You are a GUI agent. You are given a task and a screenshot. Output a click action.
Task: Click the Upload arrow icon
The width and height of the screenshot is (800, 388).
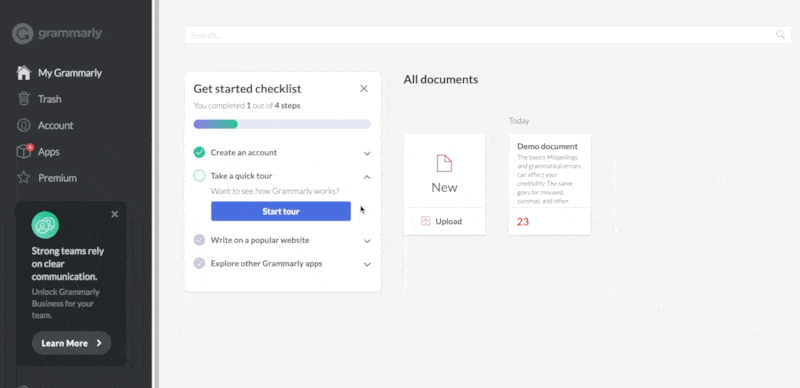[x=426, y=221]
